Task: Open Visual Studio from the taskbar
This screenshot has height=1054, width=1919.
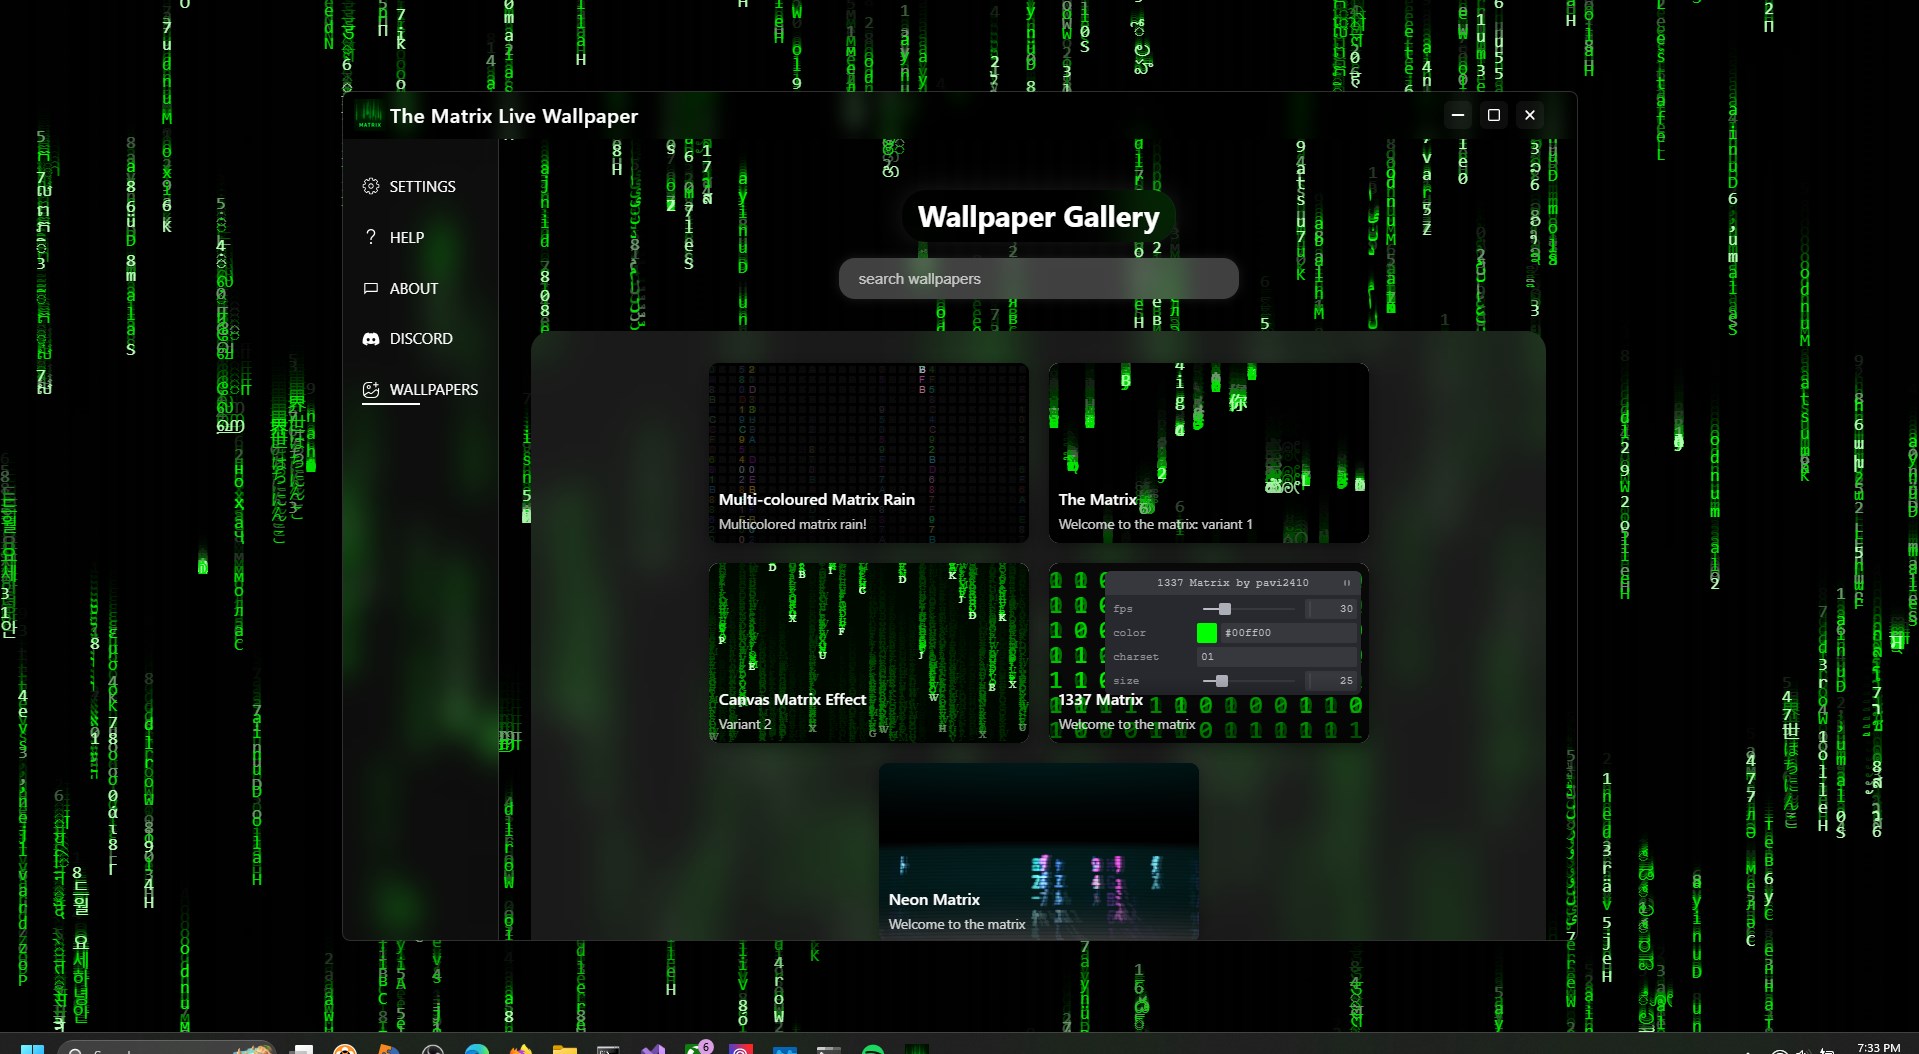Action: [652, 1049]
